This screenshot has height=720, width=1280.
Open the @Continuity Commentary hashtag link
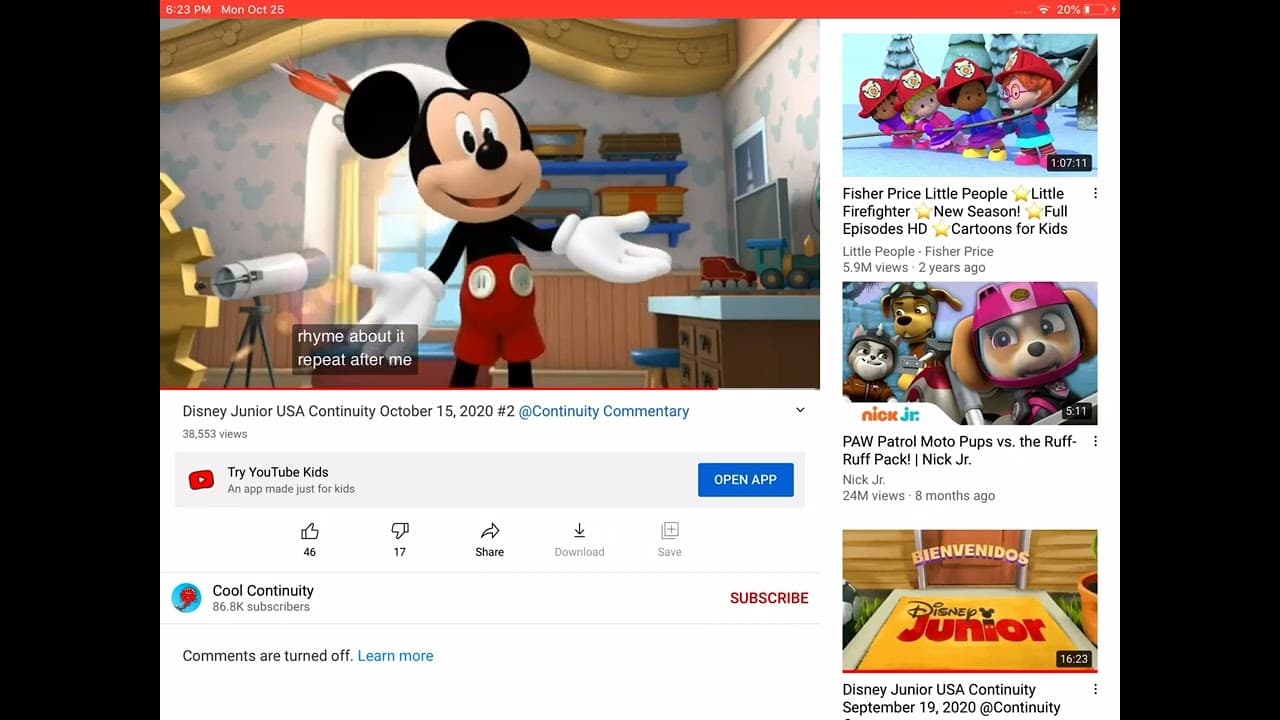coord(604,411)
